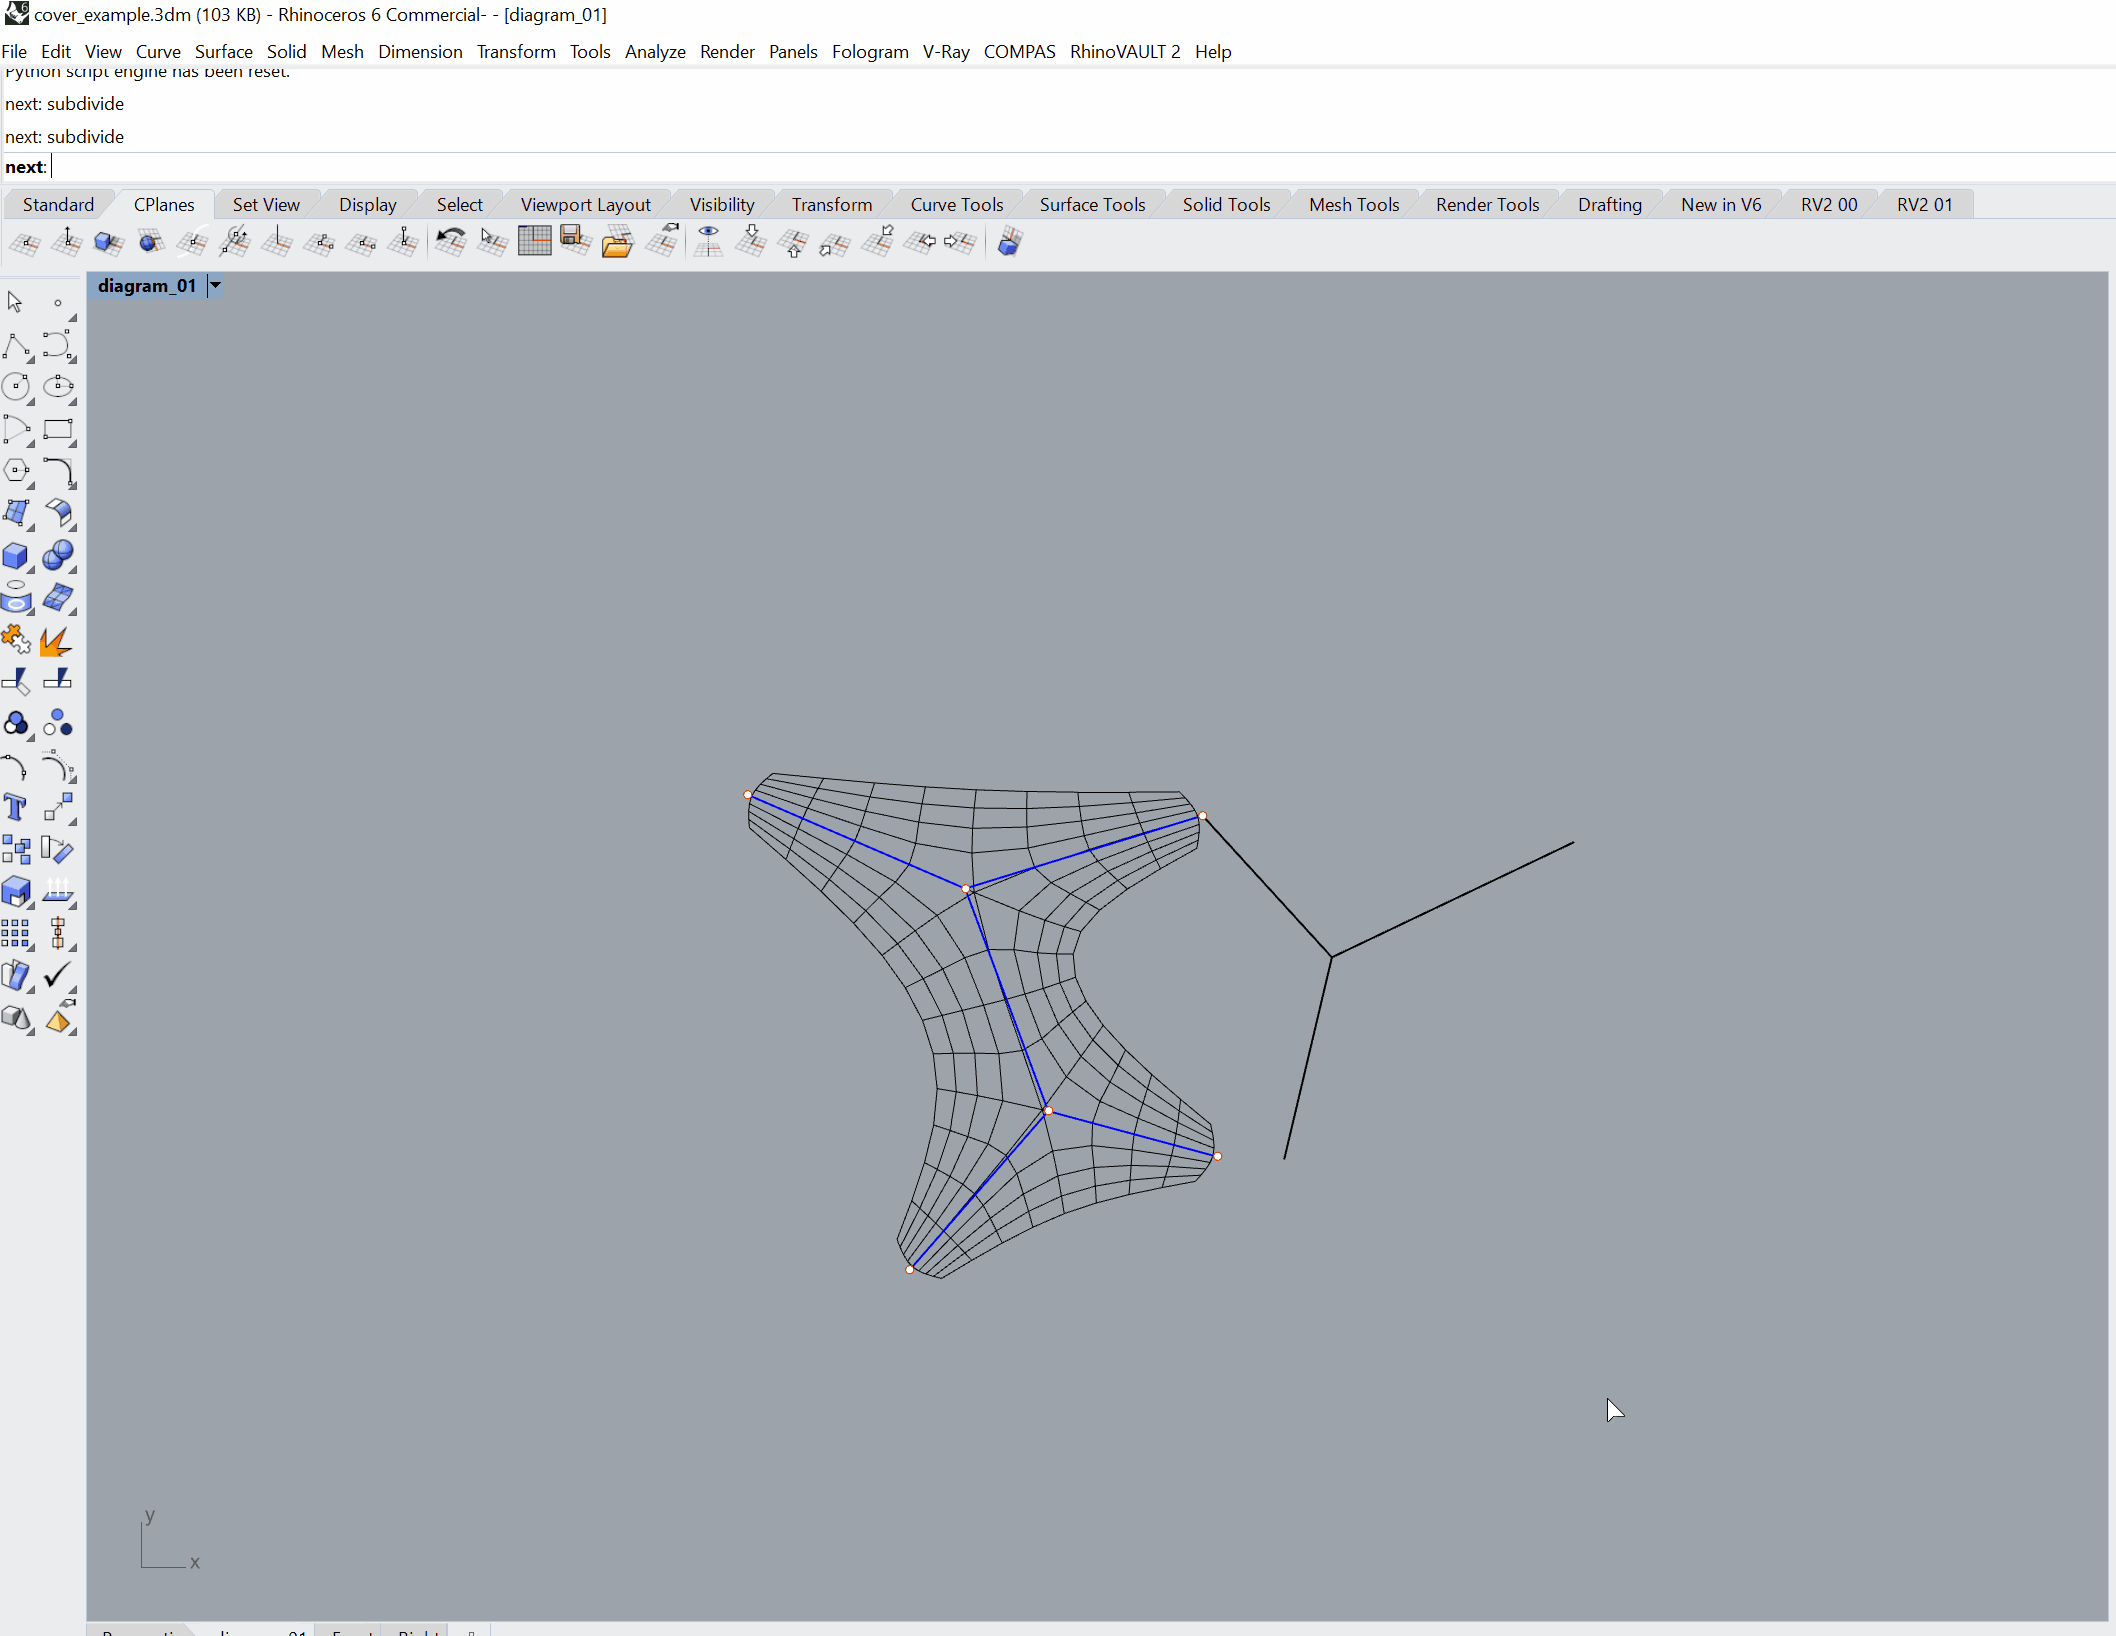Viewport: 2116px width, 1636px height.
Task: Click the Set CPlane elevation icon
Action: coord(67,241)
